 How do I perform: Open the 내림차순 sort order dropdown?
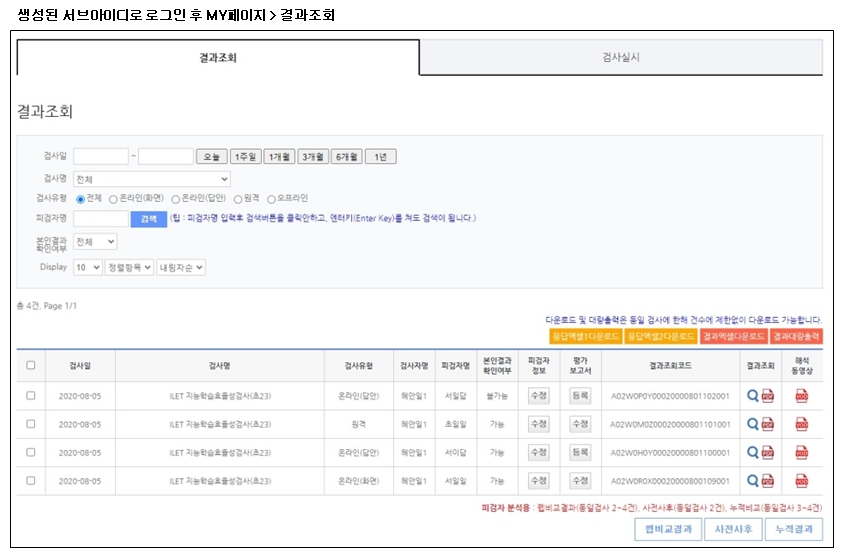click(x=180, y=267)
